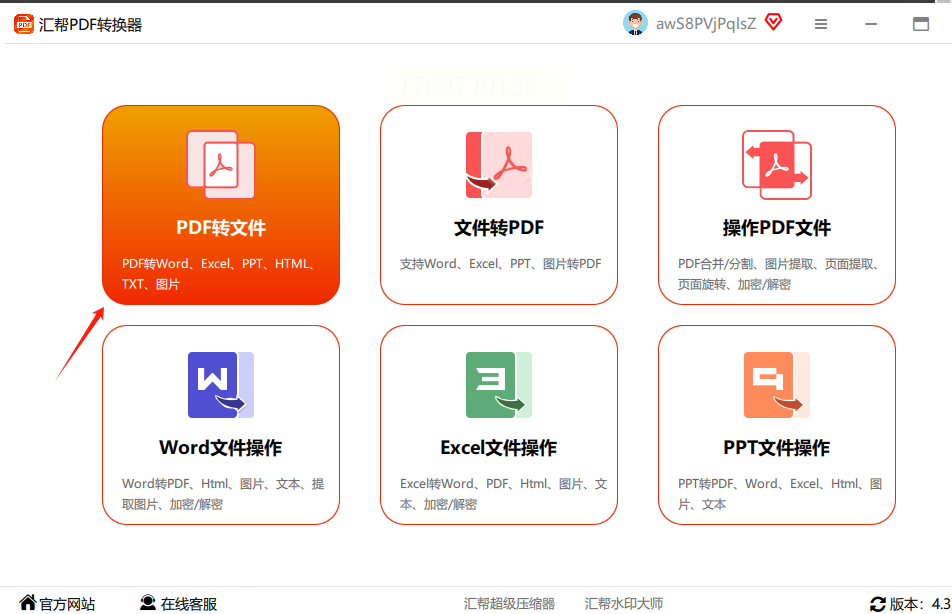Open the hamburger menu in title bar
Viewport: 952px width, 614px height.
pyautogui.click(x=821, y=24)
